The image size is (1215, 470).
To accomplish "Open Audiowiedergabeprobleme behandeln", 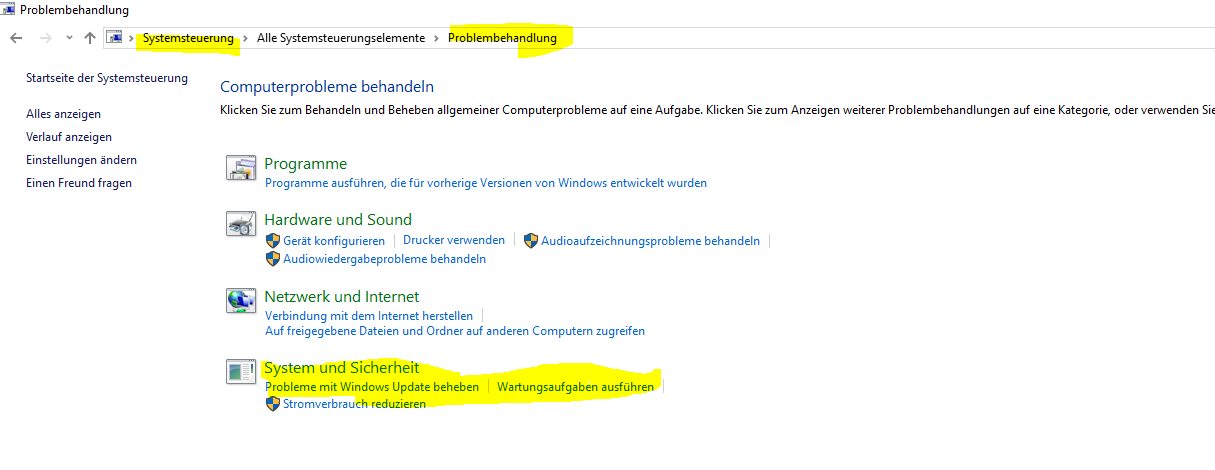I will point(385,259).
